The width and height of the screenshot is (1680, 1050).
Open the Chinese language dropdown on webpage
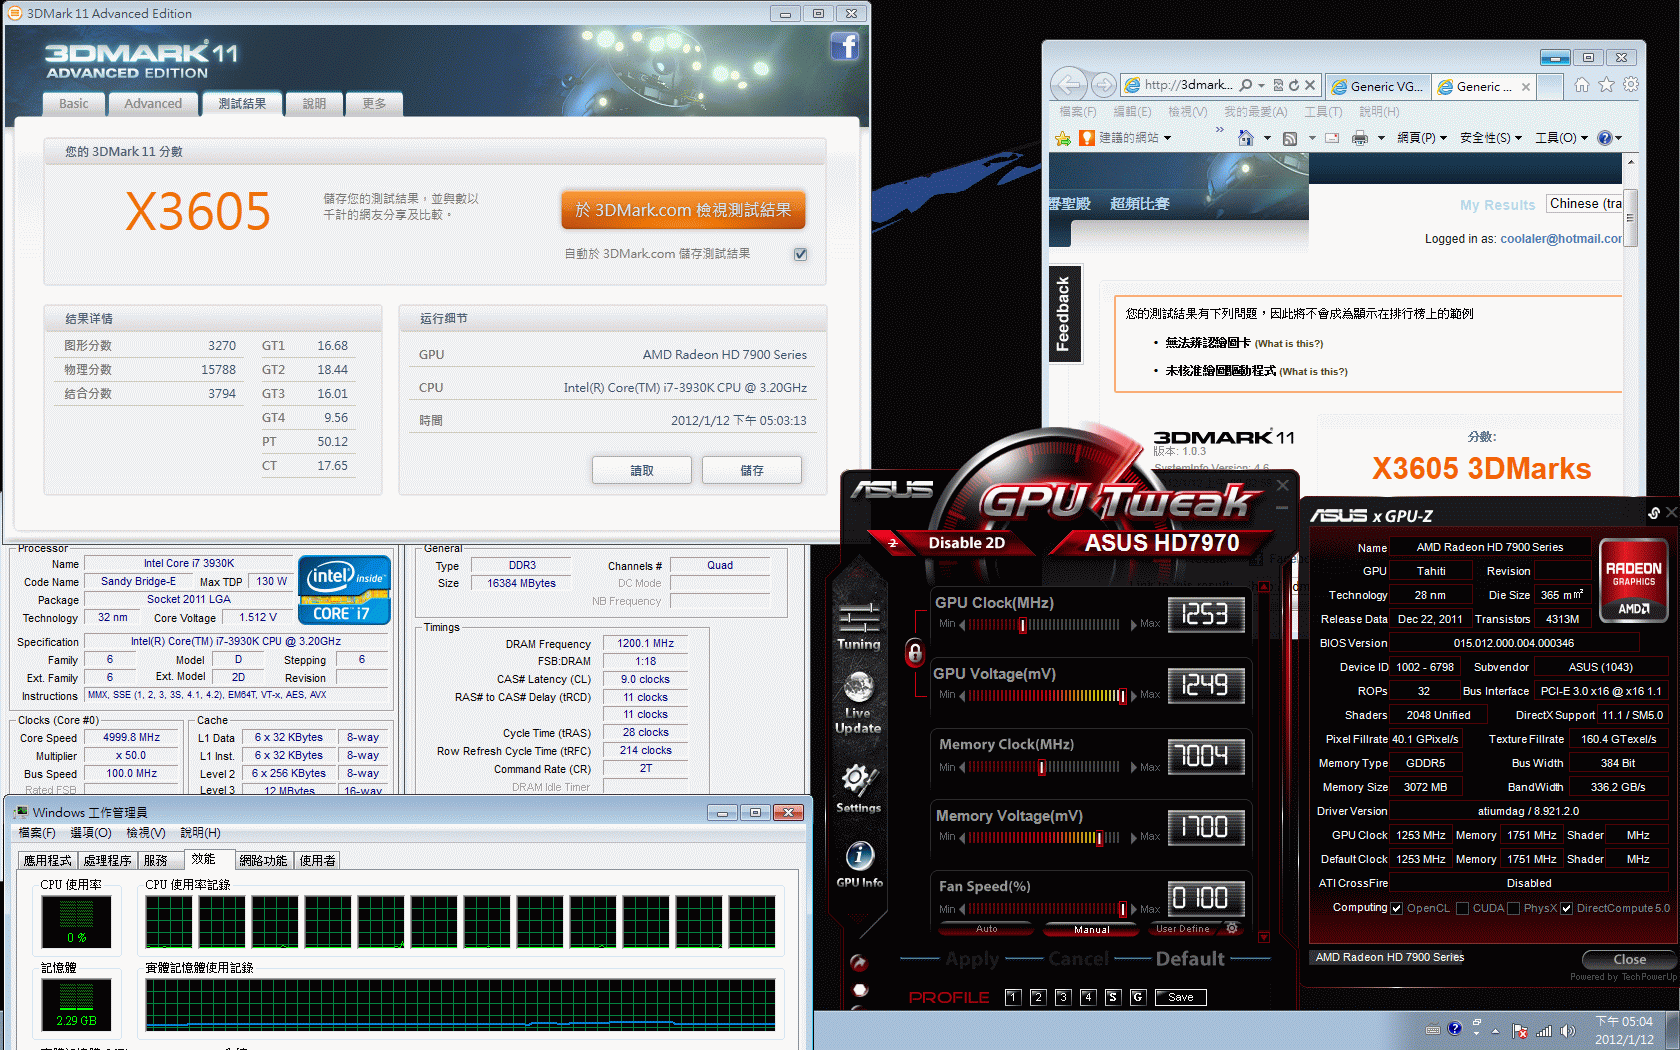1584,204
